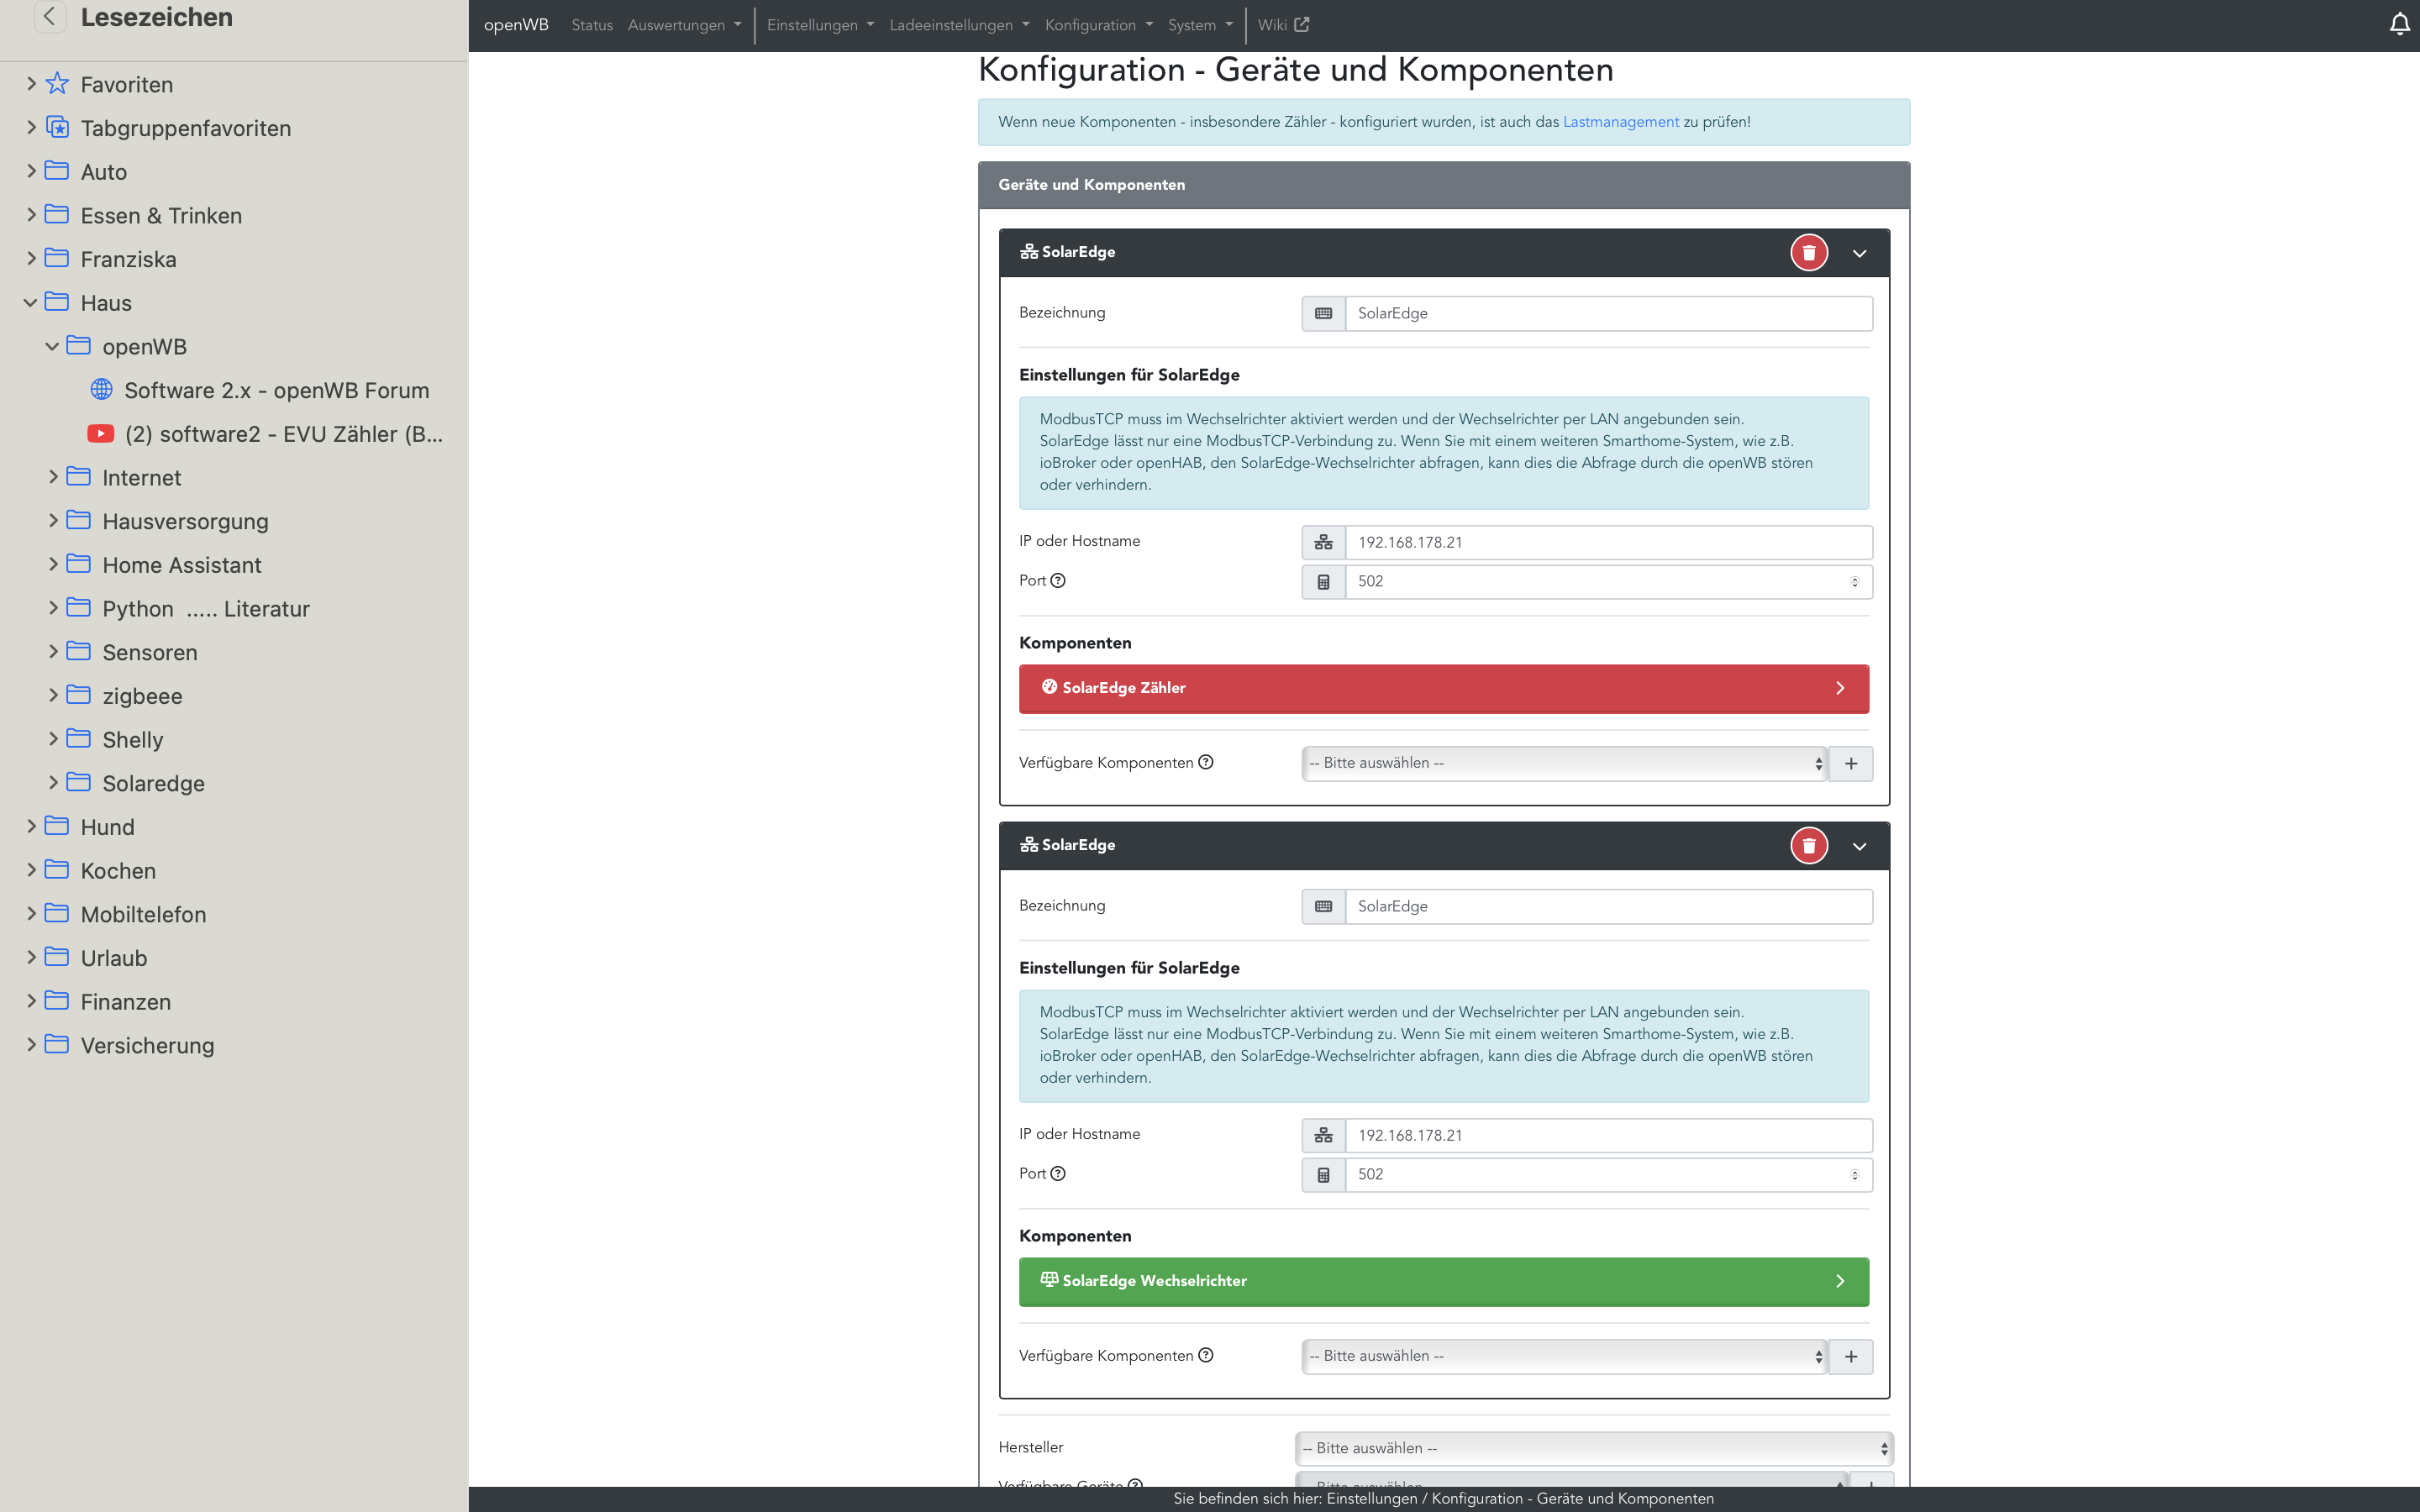Open the SolarEdge Zähler component

pos(1443,688)
